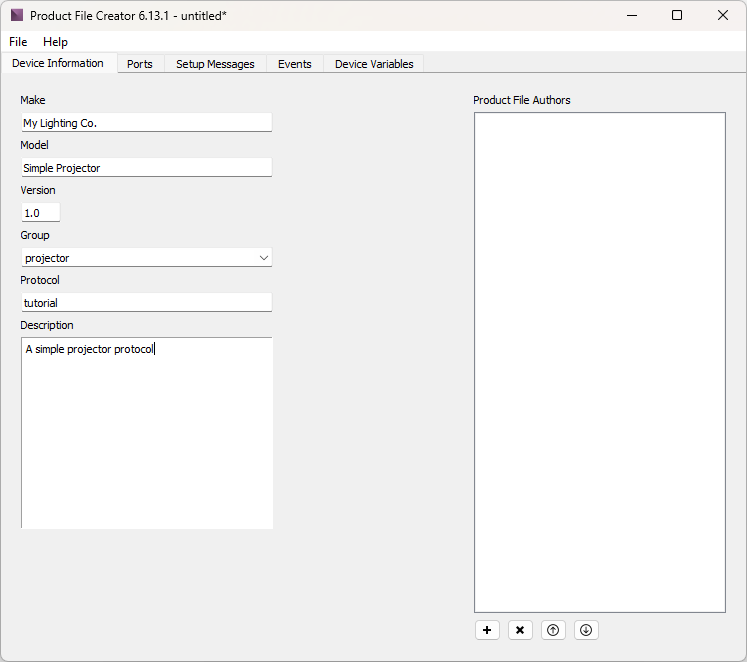Screen dimensions: 747x662
Task: Click the remove author X icon
Action: pyautogui.click(x=520, y=630)
